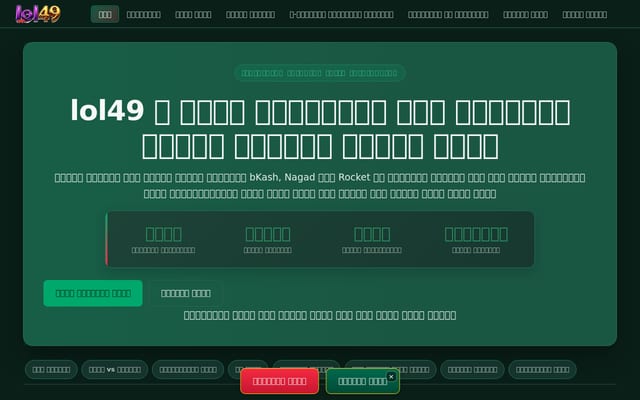640x400 pixels.
Task: Close the floating green button with the X
Action: (391, 377)
